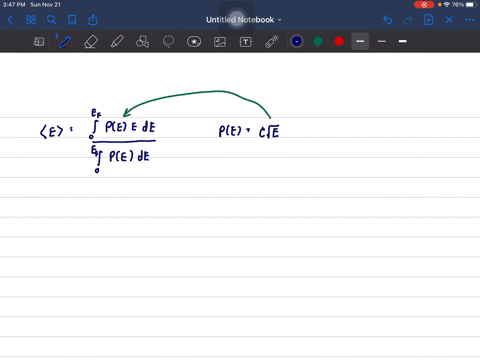This screenshot has height=360, width=480.
Task: Select the Lasso selection tool
Action: [168, 42]
